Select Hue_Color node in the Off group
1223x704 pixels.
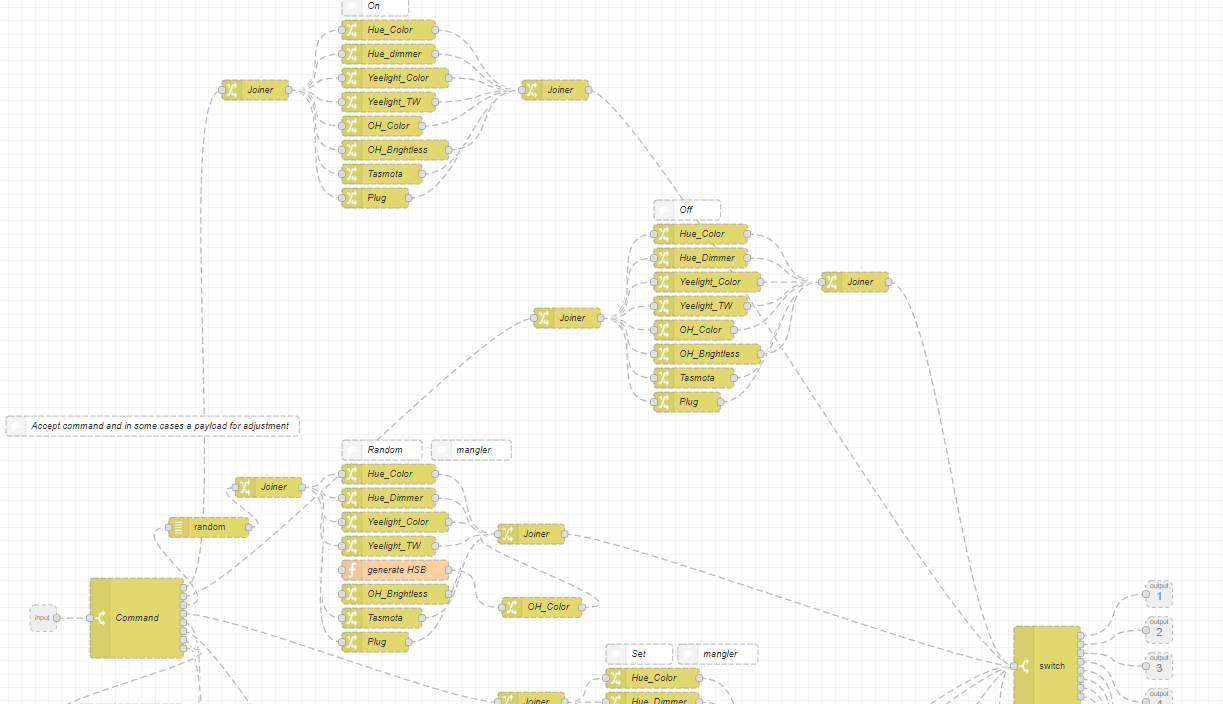(x=700, y=234)
